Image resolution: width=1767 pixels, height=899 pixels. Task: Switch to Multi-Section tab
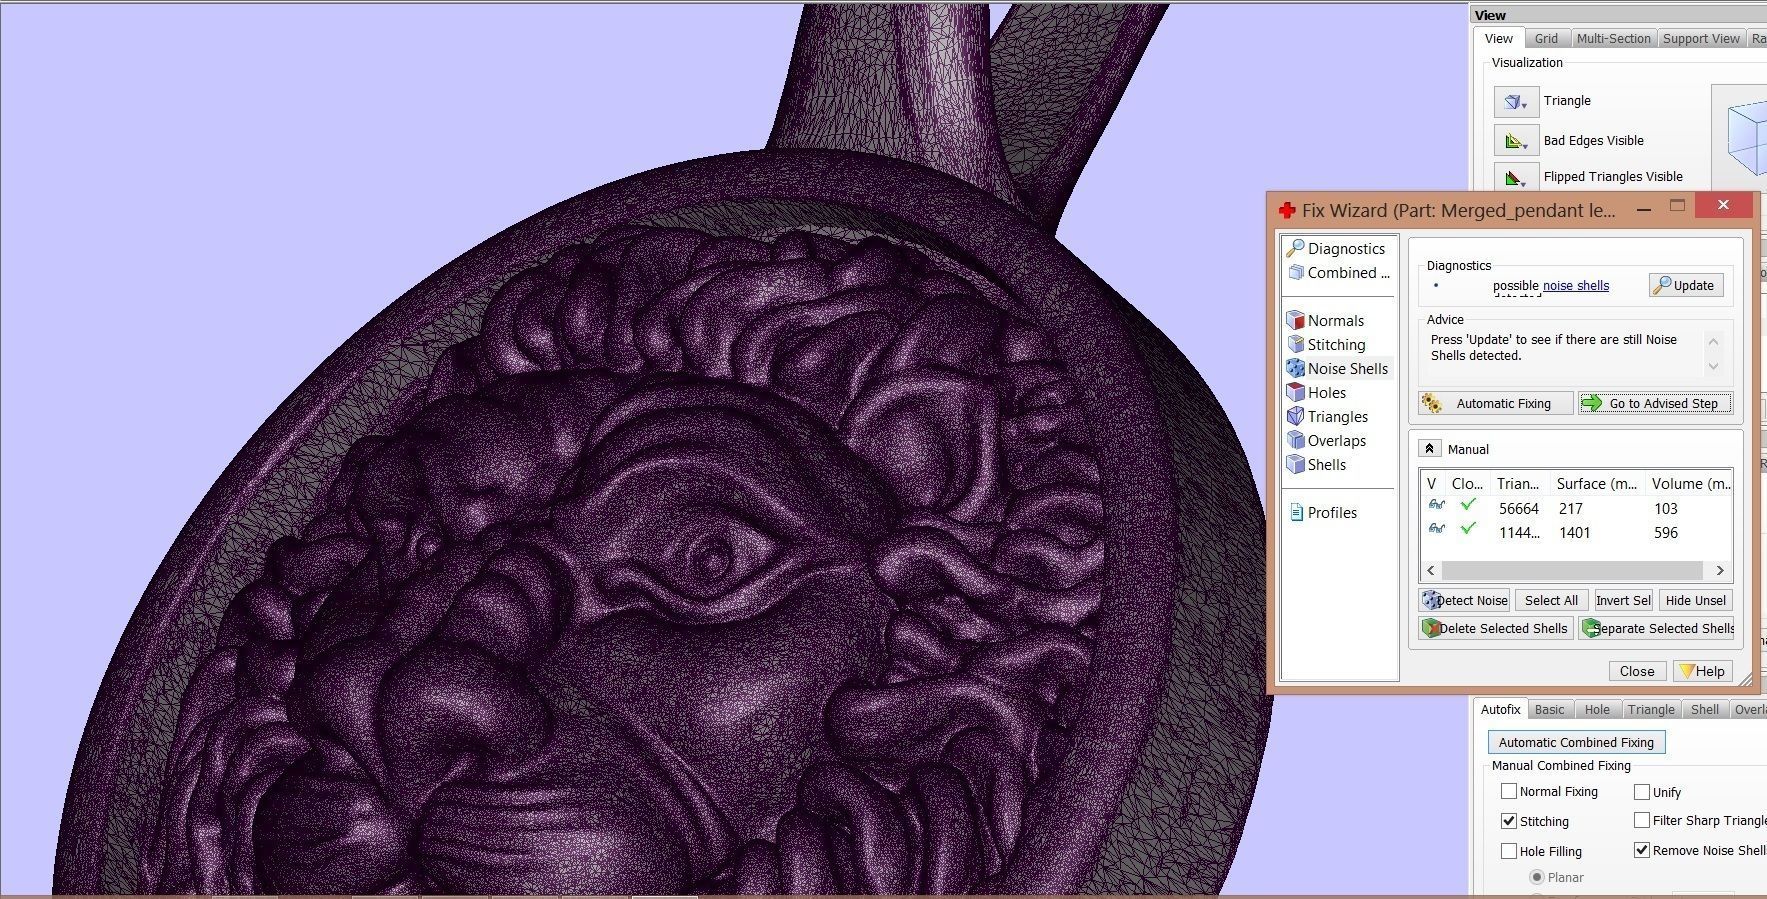click(1613, 38)
